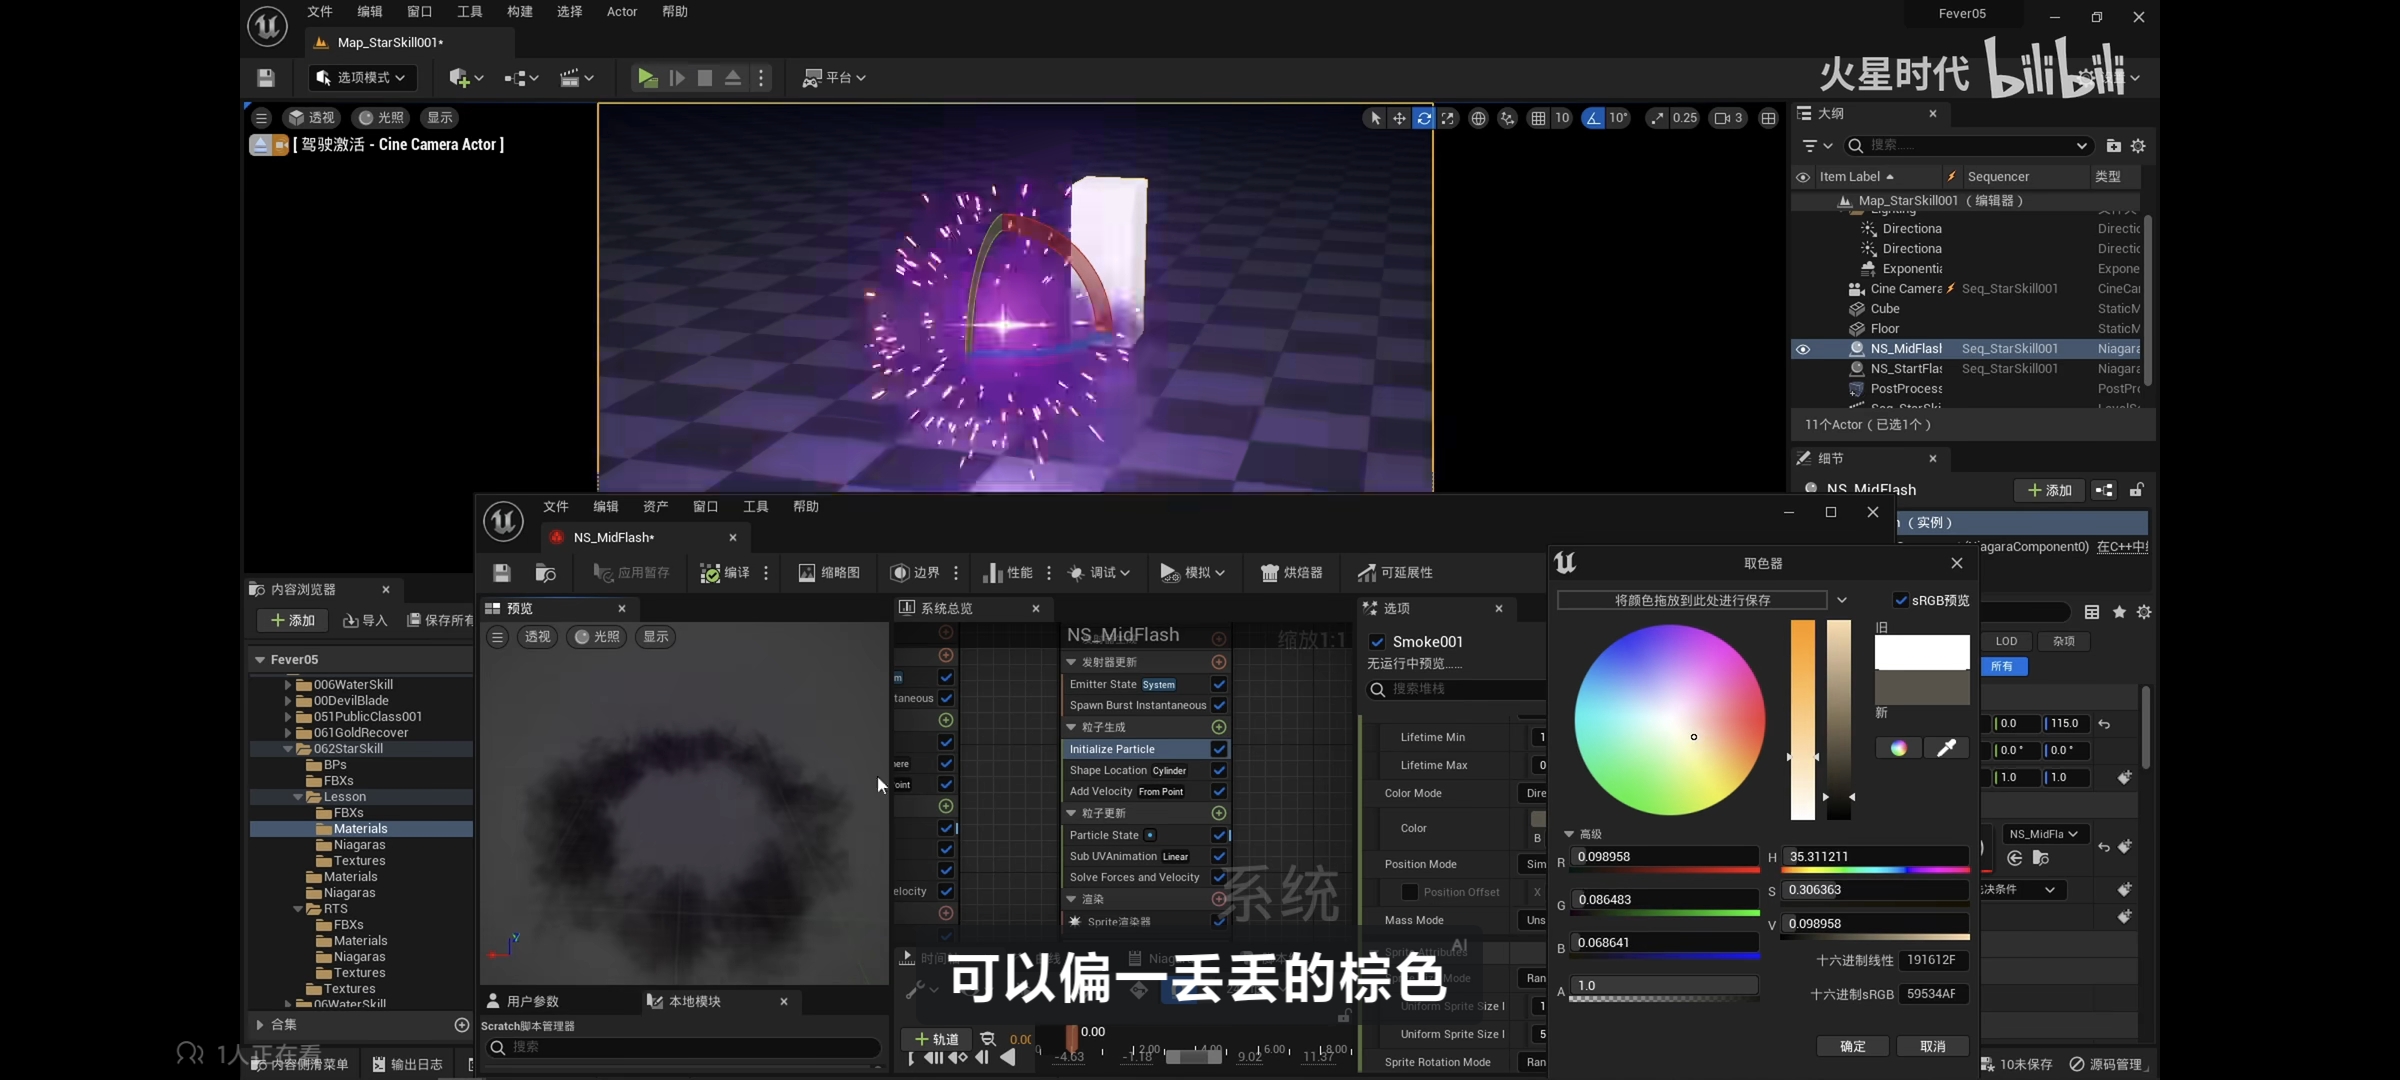This screenshot has width=2400, height=1080.
Task: Open the Baker tool in Niagara editor
Action: click(x=1291, y=572)
